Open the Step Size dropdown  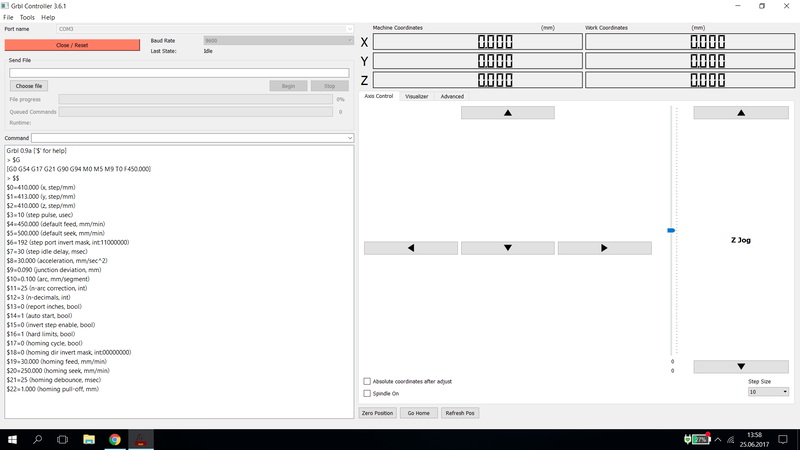click(x=768, y=392)
